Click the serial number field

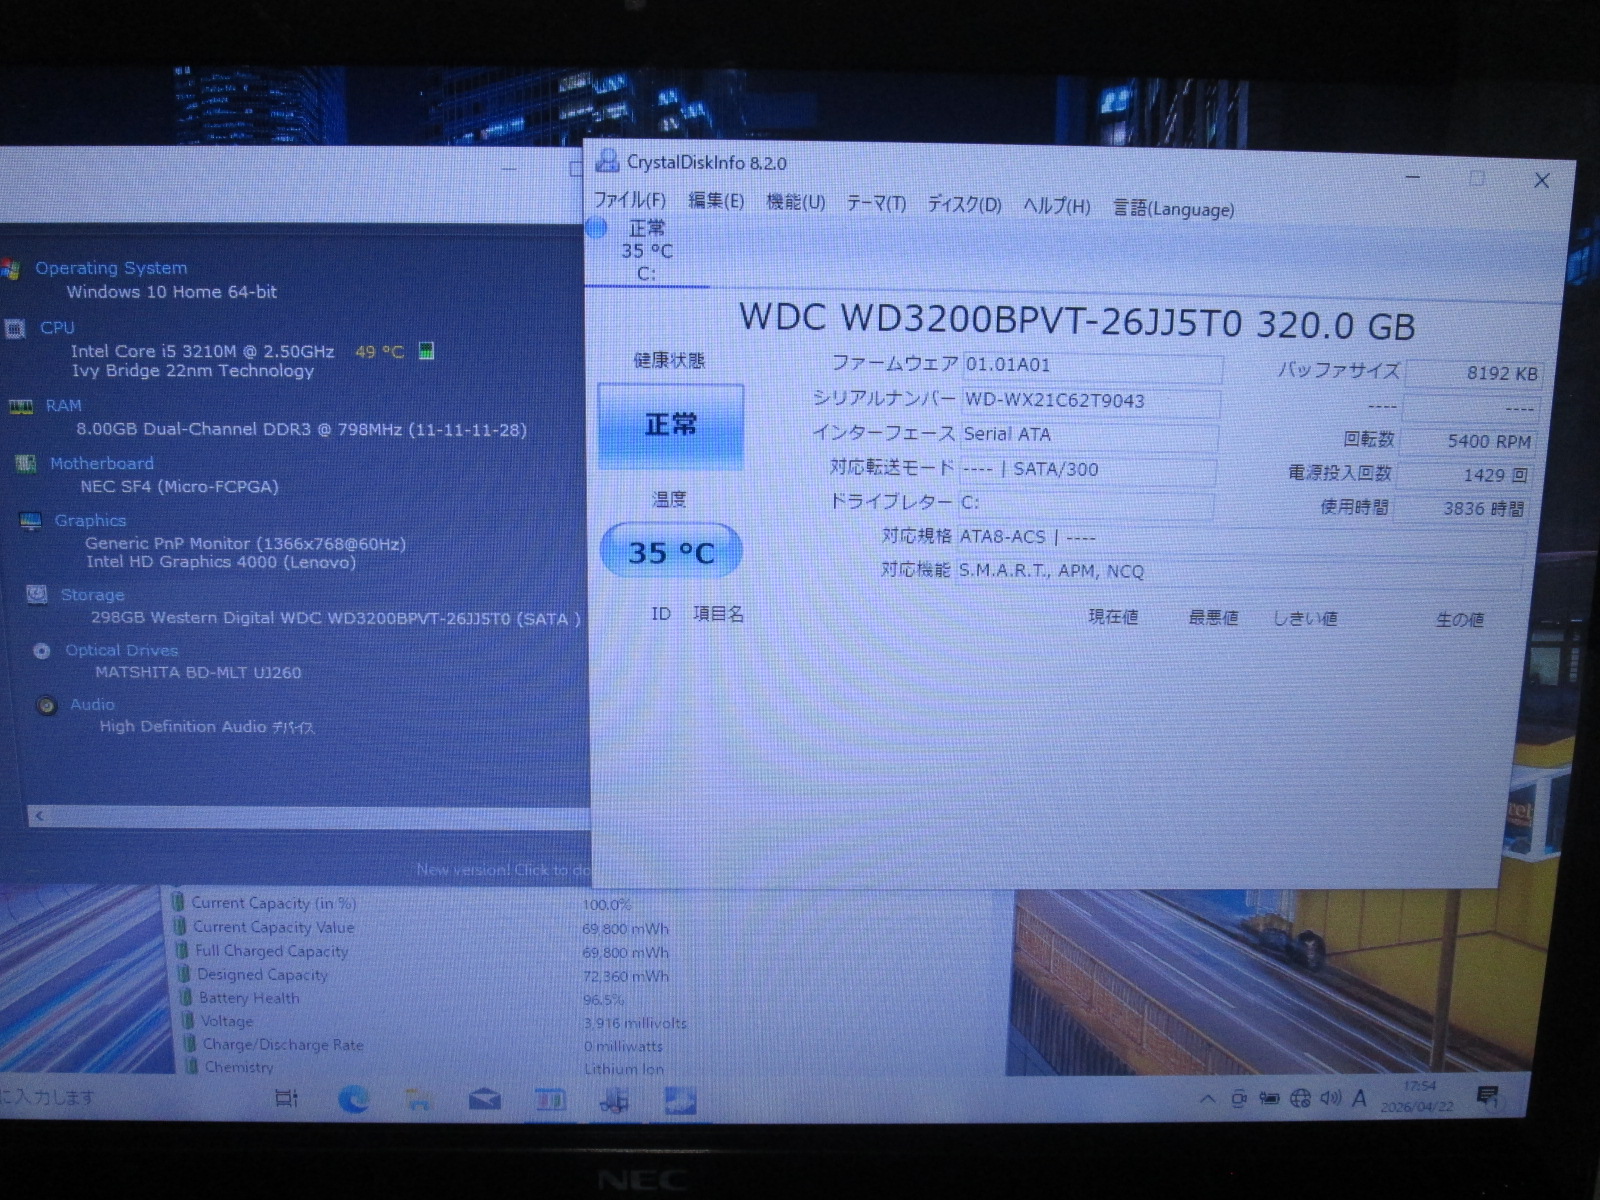(x=1088, y=401)
